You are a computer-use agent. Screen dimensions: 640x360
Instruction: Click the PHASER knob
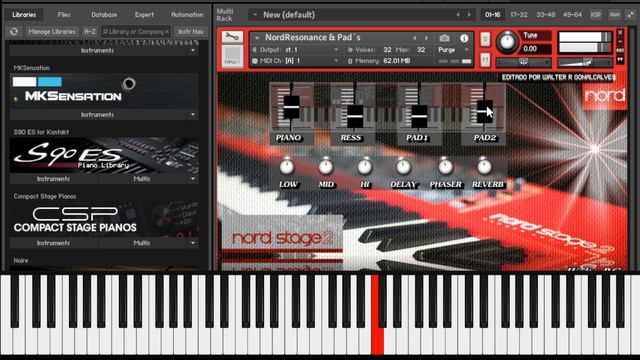pyautogui.click(x=445, y=167)
